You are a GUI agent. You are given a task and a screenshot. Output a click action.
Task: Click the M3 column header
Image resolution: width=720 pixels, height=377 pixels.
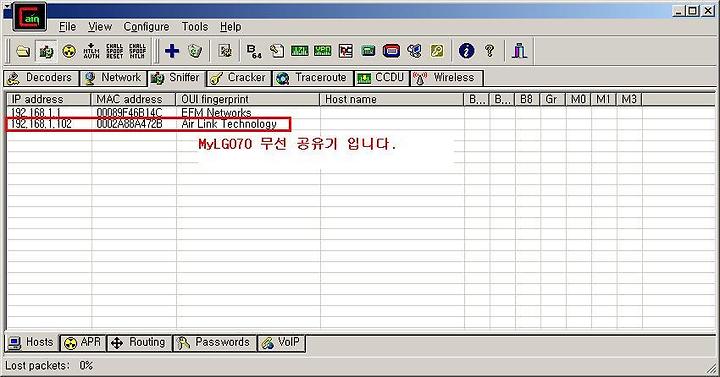coord(629,99)
